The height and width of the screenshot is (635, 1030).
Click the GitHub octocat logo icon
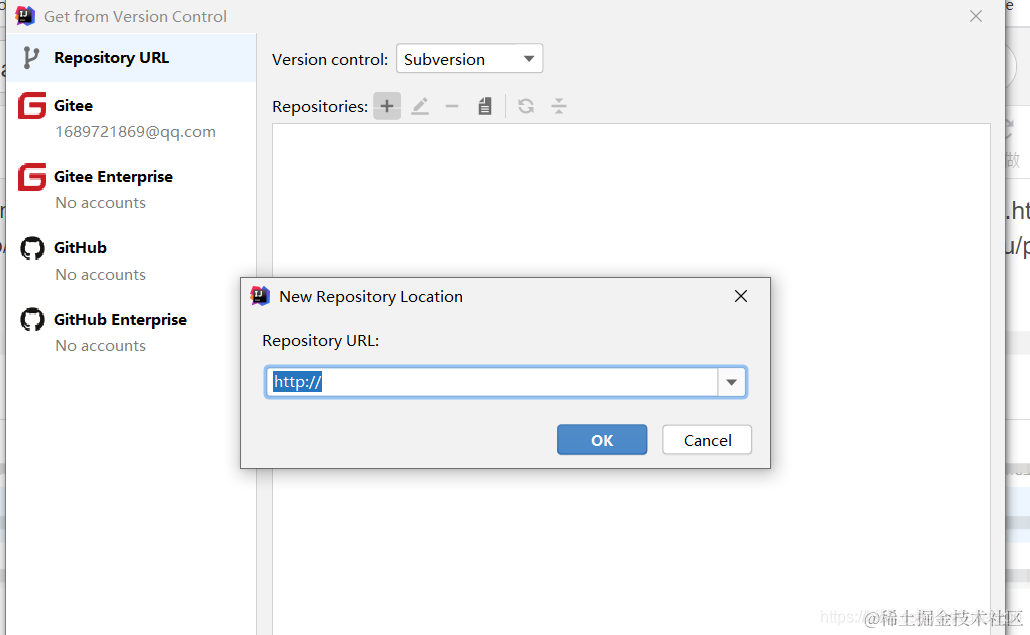click(x=32, y=248)
